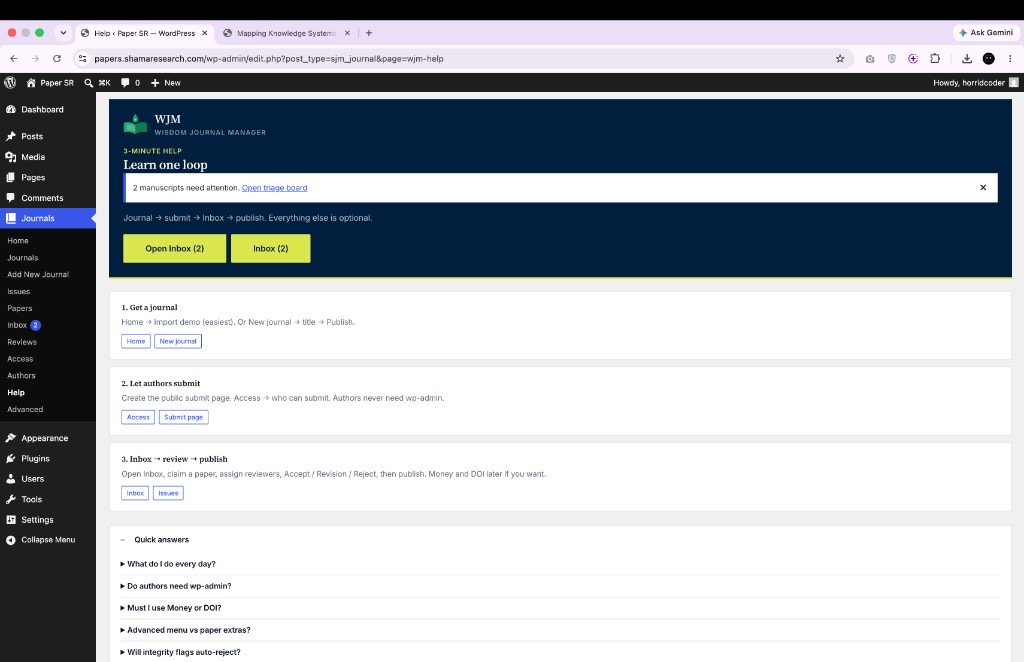Click the site info icon in address bar
The height and width of the screenshot is (662, 1024).
(x=82, y=59)
